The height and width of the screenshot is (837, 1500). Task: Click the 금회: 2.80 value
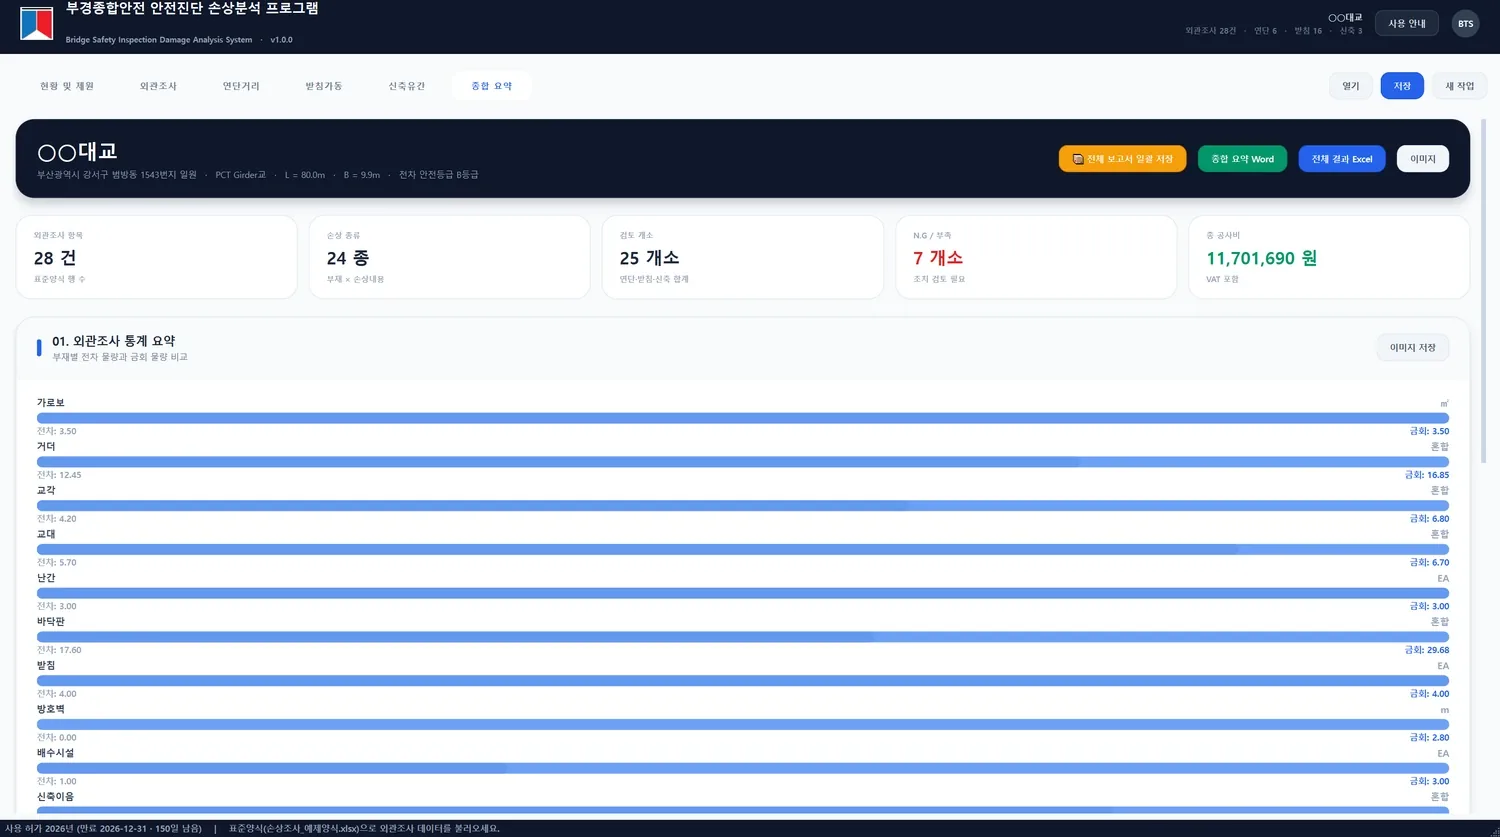pyautogui.click(x=1429, y=738)
